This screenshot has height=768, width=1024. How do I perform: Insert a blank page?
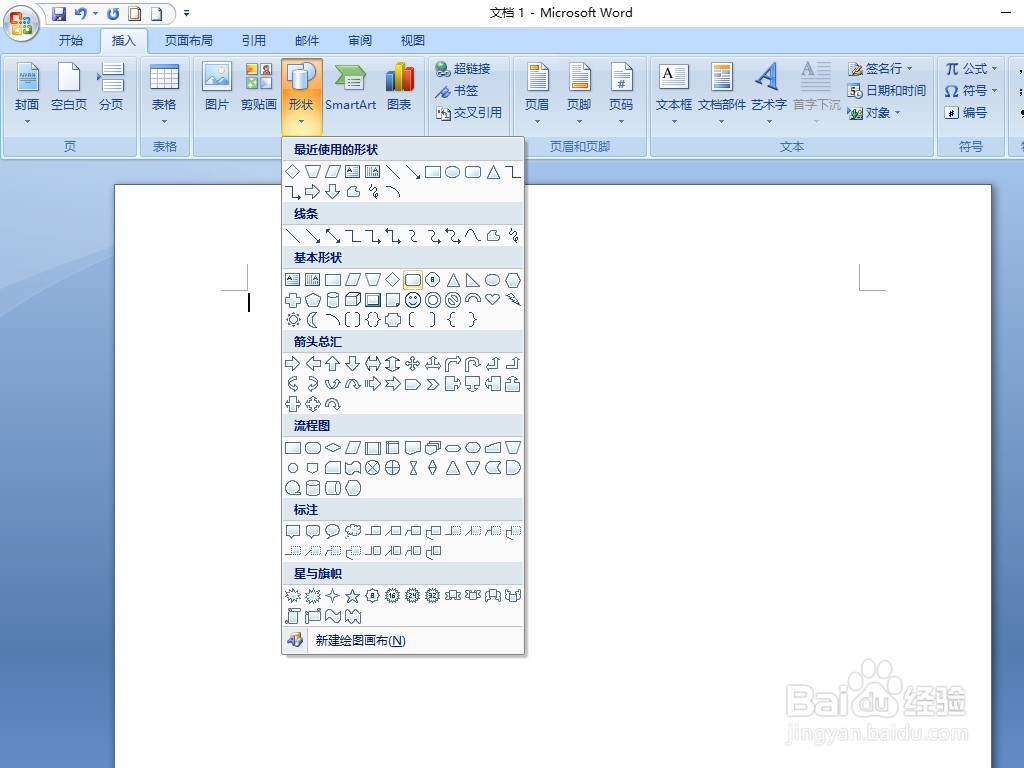tap(69, 89)
